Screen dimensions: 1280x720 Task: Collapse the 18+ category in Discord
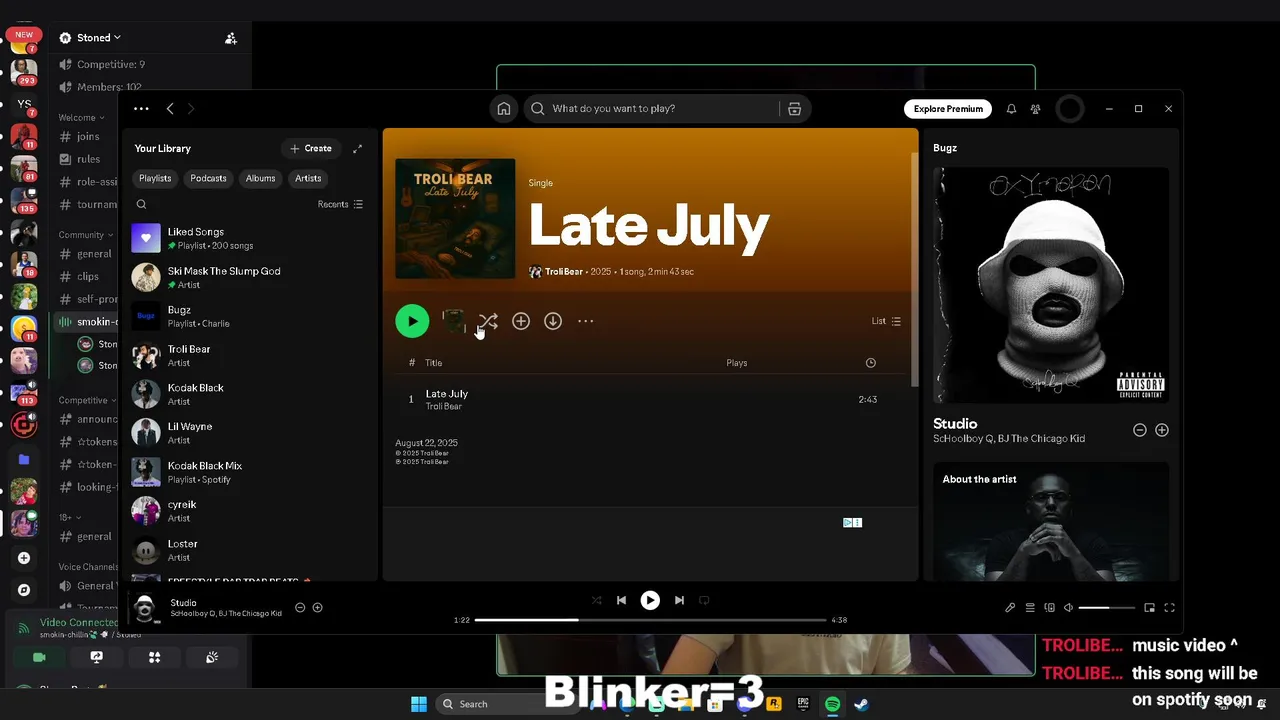point(68,517)
